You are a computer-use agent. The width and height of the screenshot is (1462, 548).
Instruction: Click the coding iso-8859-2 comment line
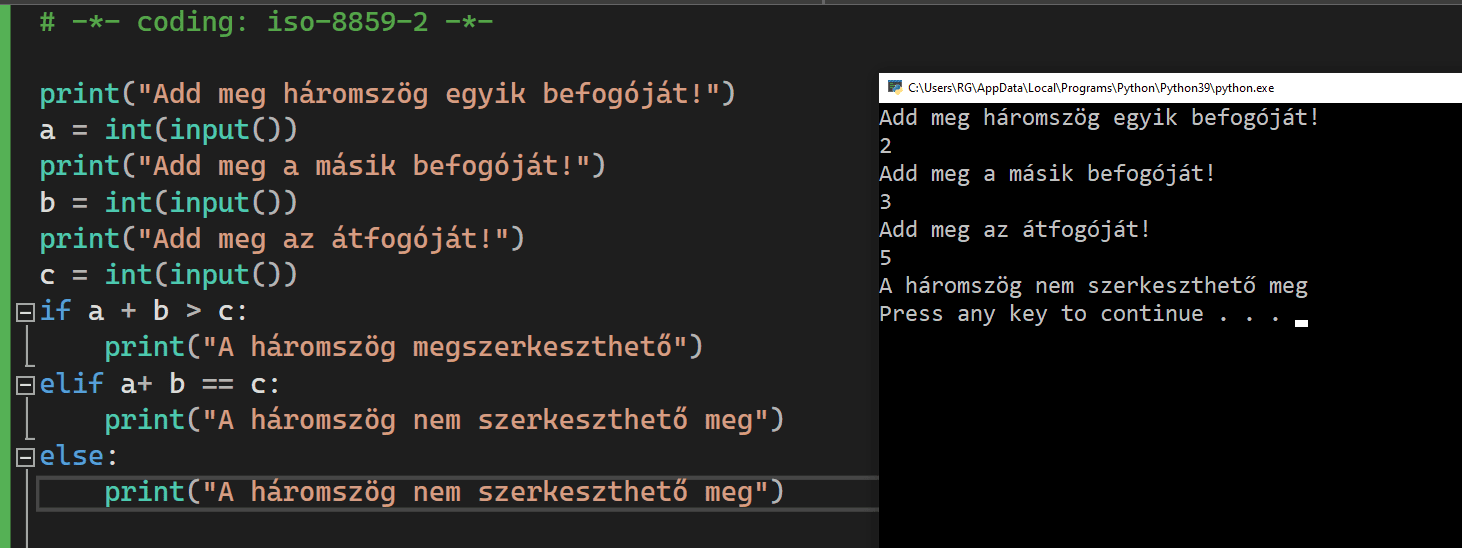click(x=266, y=22)
